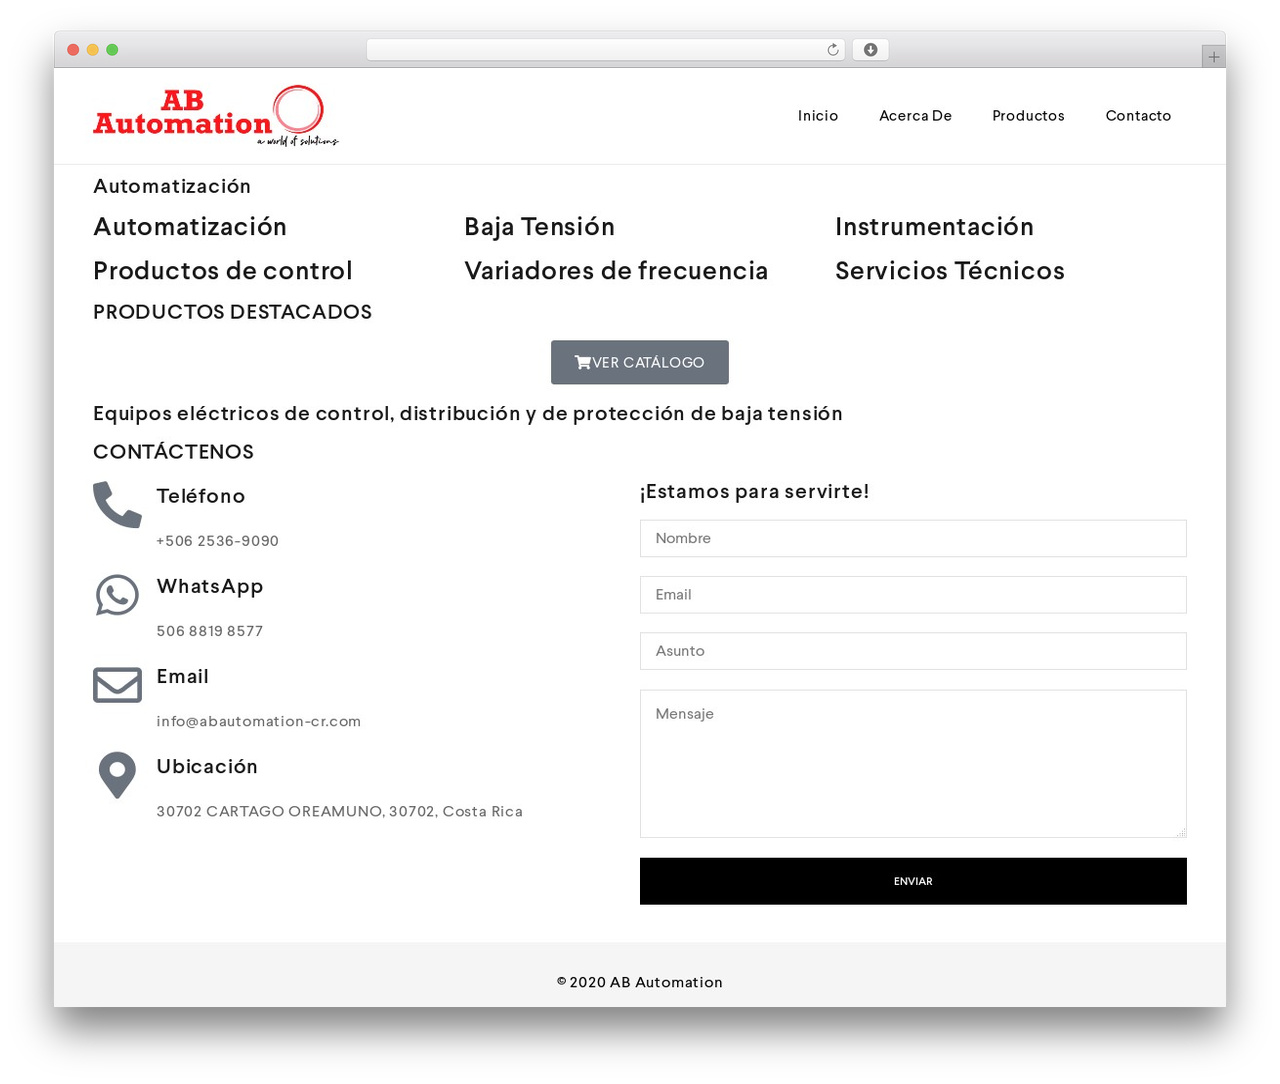
Task: Click the Ubicación heading
Action: pos(207,766)
